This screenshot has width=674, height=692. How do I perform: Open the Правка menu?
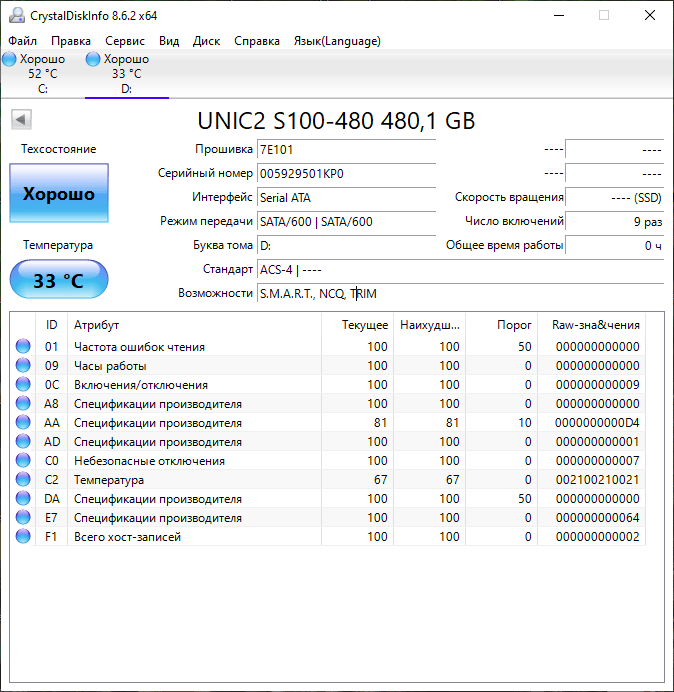click(x=71, y=41)
